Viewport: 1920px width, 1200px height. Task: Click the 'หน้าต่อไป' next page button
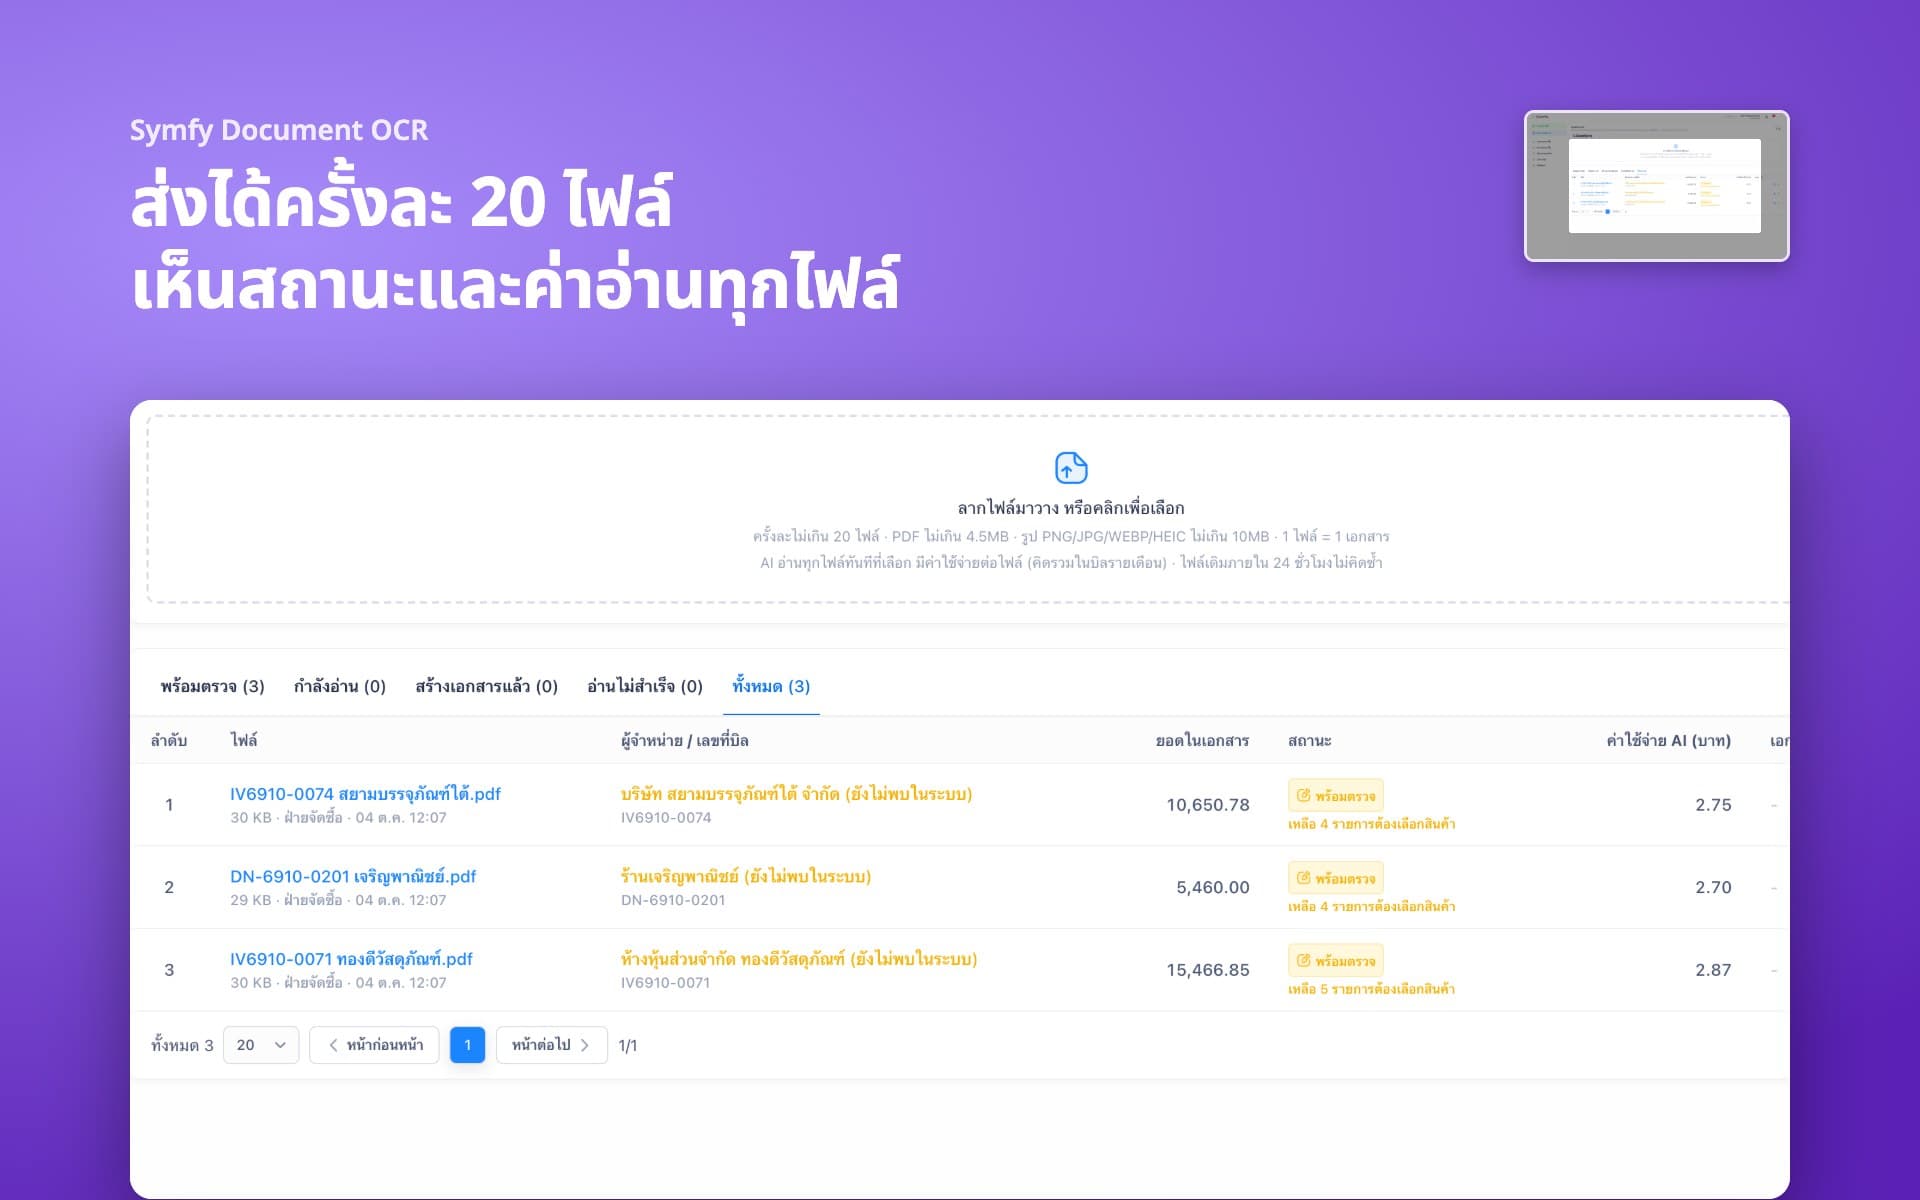[x=551, y=1045]
